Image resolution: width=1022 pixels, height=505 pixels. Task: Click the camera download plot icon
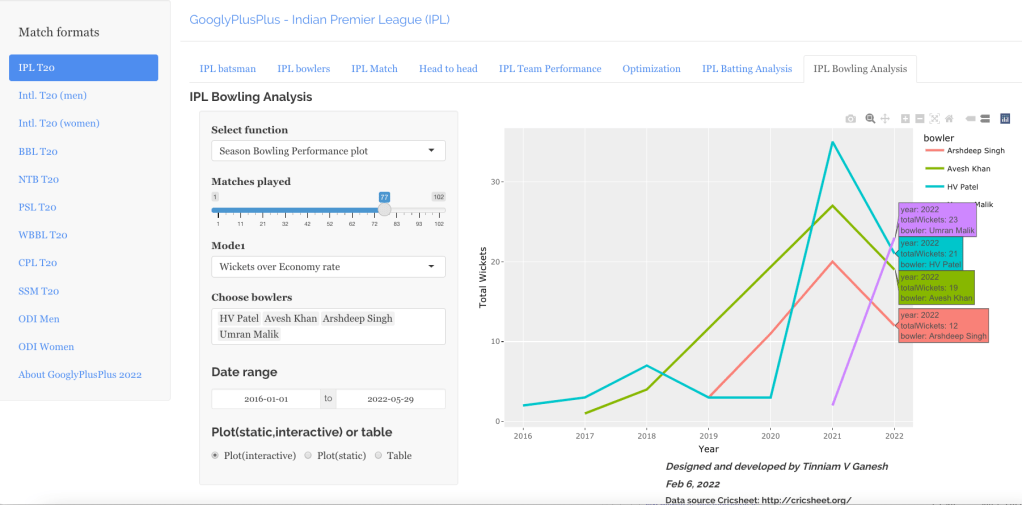click(851, 118)
